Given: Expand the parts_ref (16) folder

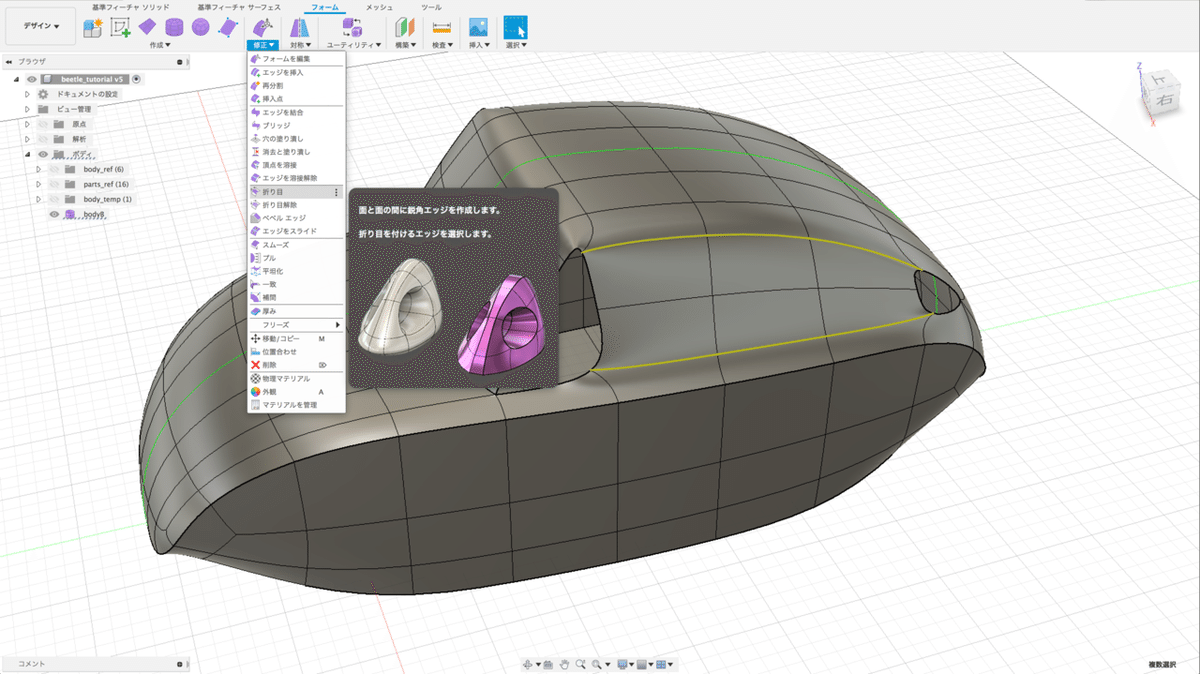Looking at the screenshot, I should (x=39, y=184).
